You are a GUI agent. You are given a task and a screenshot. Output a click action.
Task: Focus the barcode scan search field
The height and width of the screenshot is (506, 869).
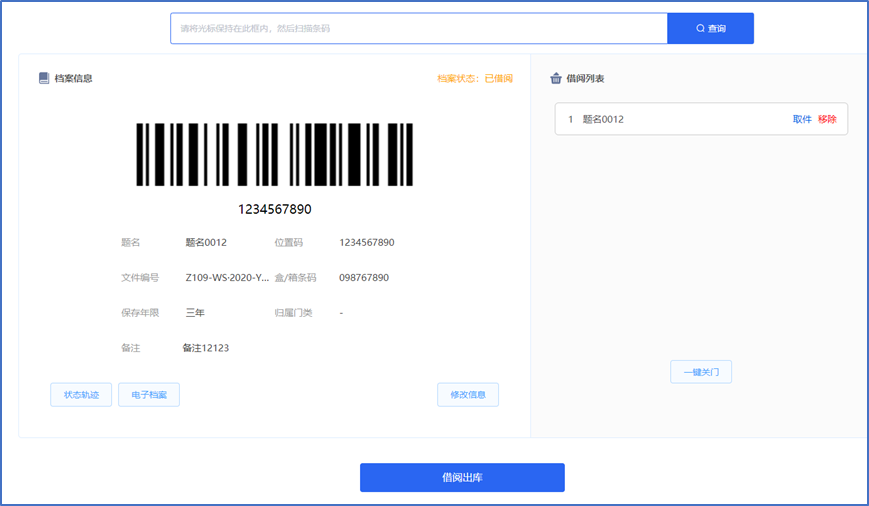pos(418,28)
